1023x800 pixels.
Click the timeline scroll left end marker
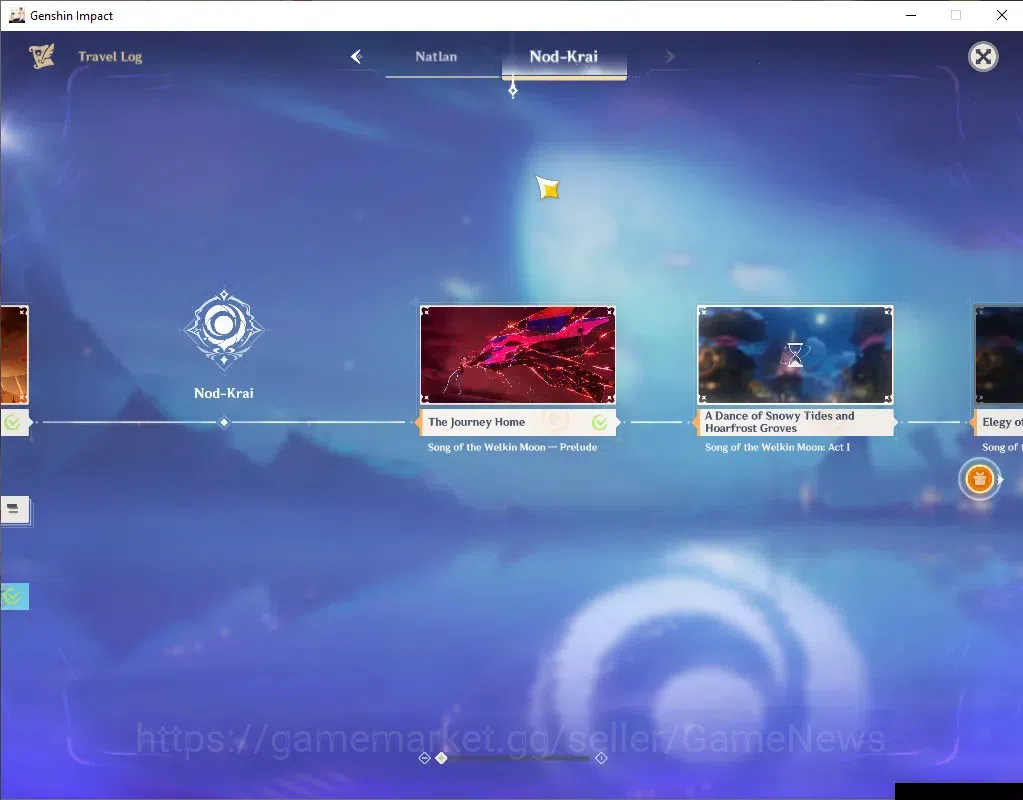pos(424,758)
